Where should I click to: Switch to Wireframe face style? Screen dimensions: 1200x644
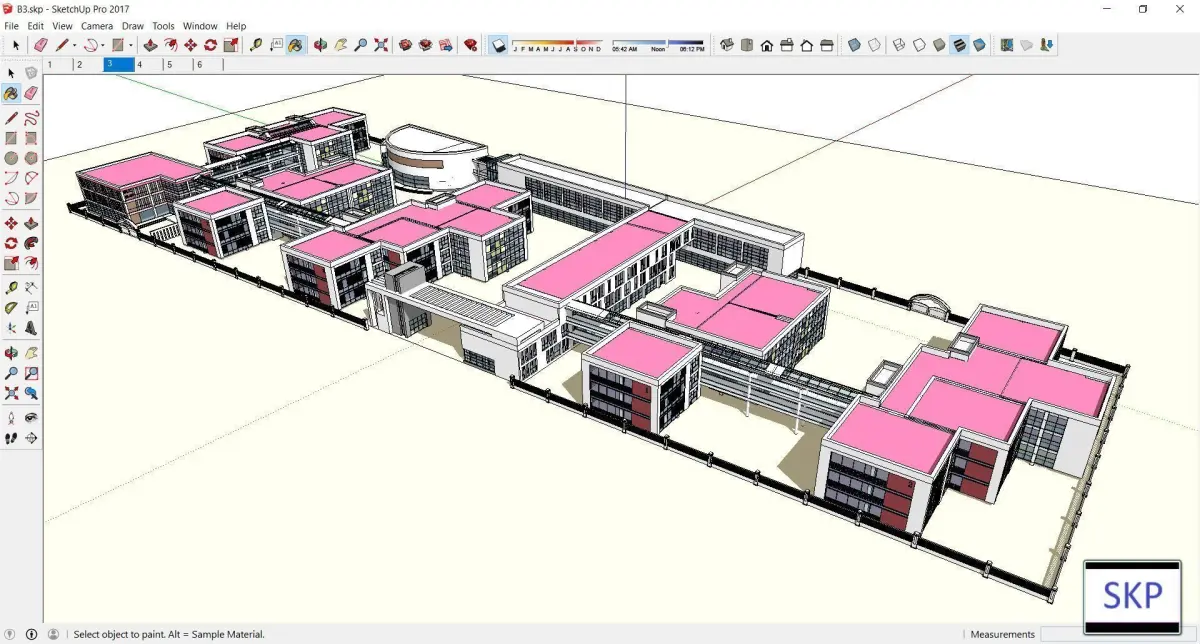click(x=898, y=45)
